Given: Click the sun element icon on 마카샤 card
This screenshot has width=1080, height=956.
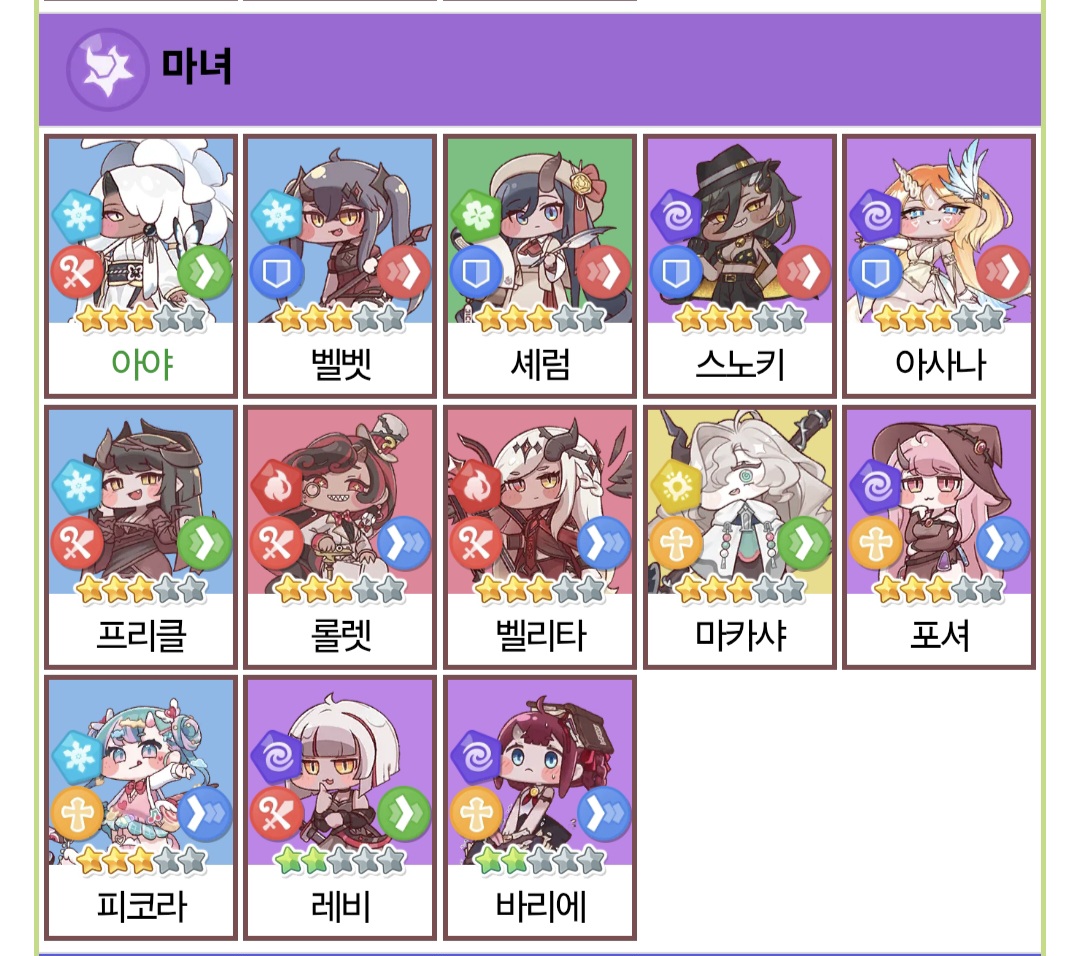Looking at the screenshot, I should click(x=676, y=487).
